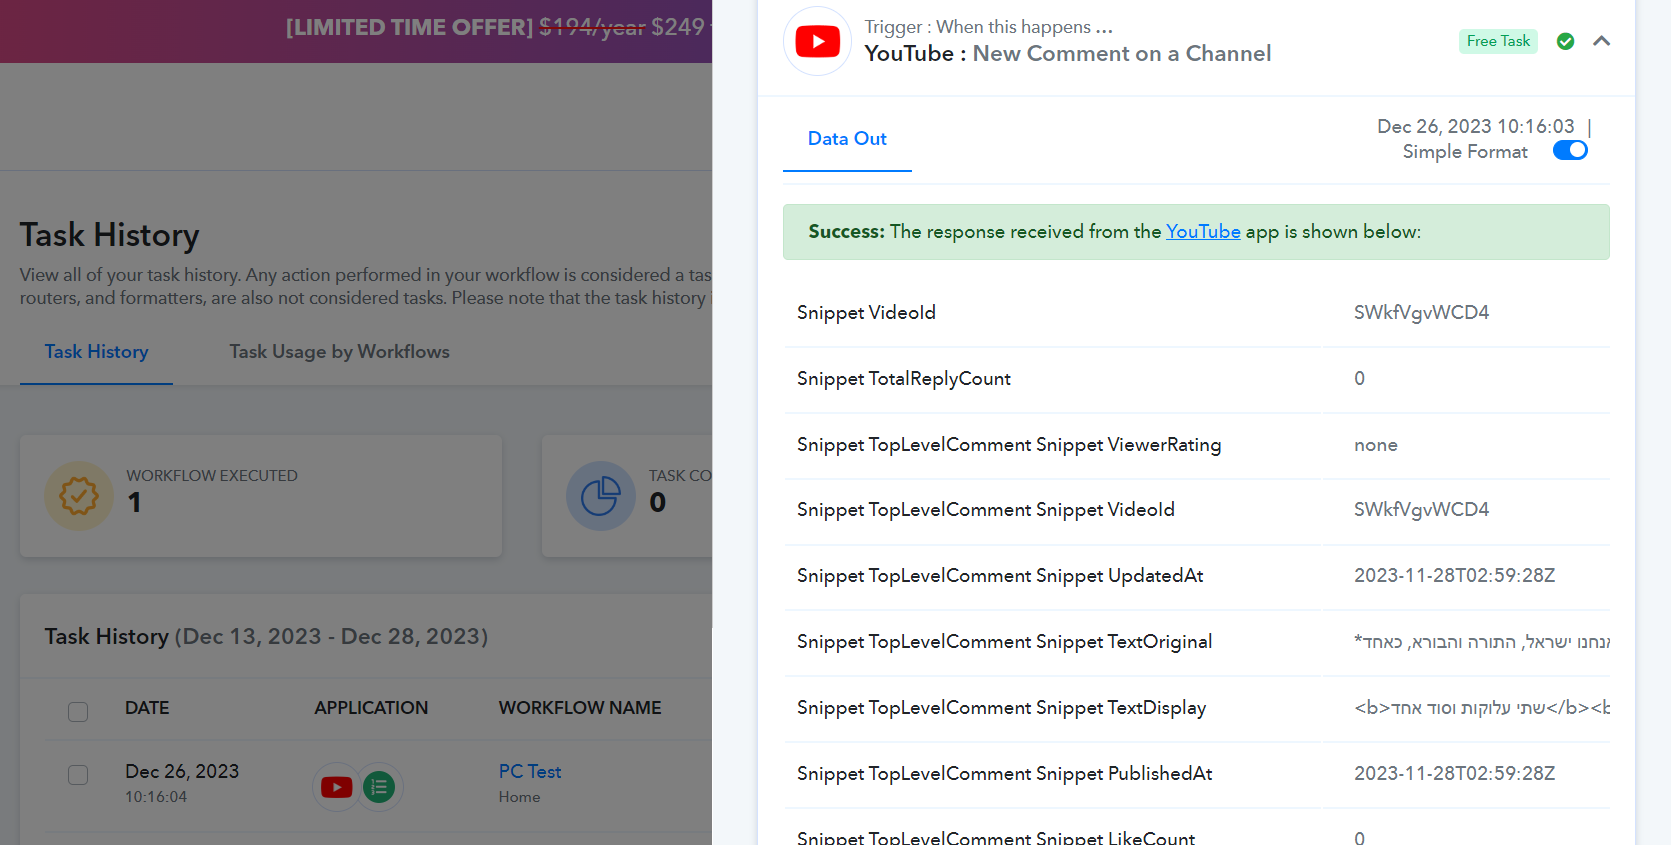This screenshot has height=845, width=1671.
Task: Select the Snippet TextOriginal label
Action: pos(1004,642)
